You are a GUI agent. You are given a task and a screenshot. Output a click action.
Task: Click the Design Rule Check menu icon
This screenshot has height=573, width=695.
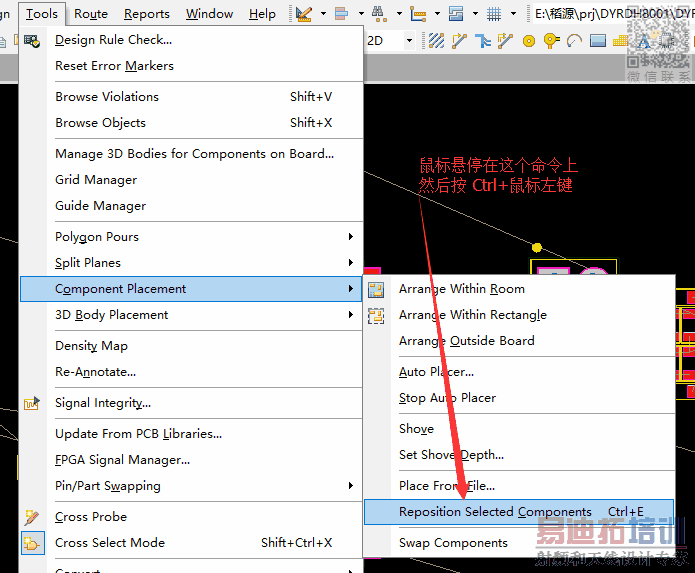pyautogui.click(x=32, y=41)
